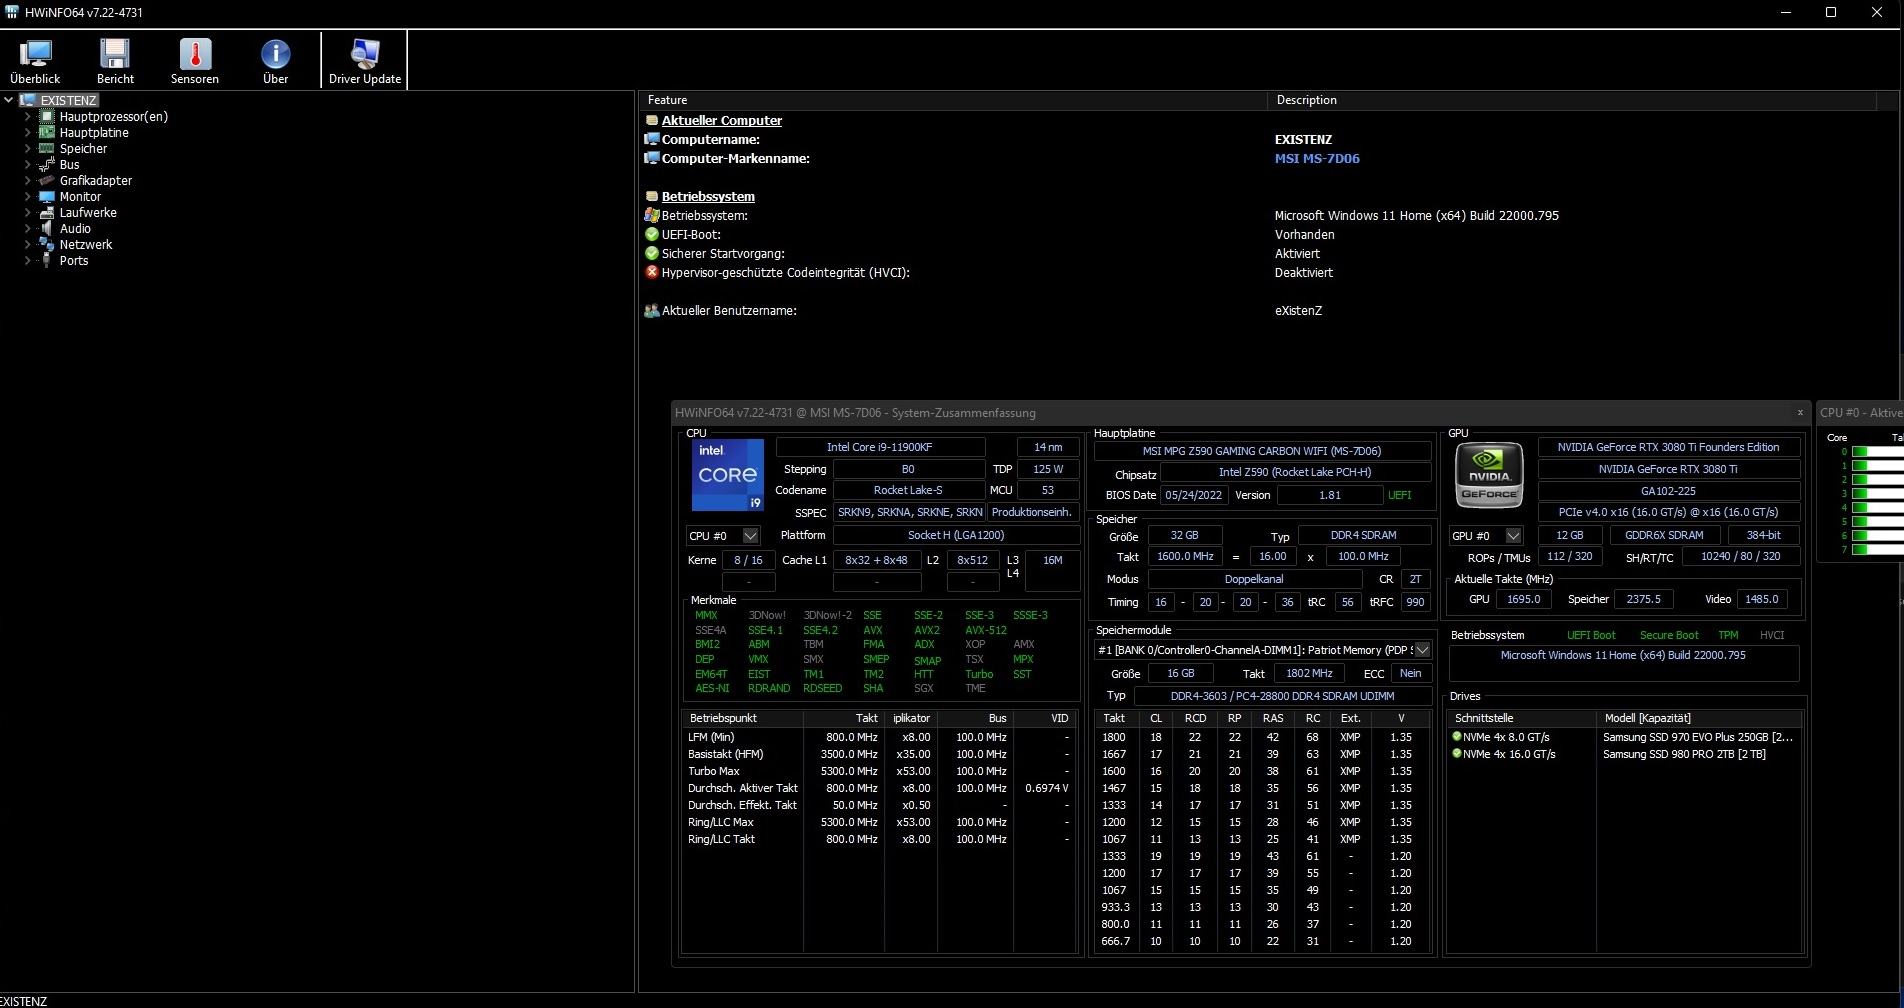Click the Basistakt (HFM) row
The width and height of the screenshot is (1904, 1008).
[878, 755]
